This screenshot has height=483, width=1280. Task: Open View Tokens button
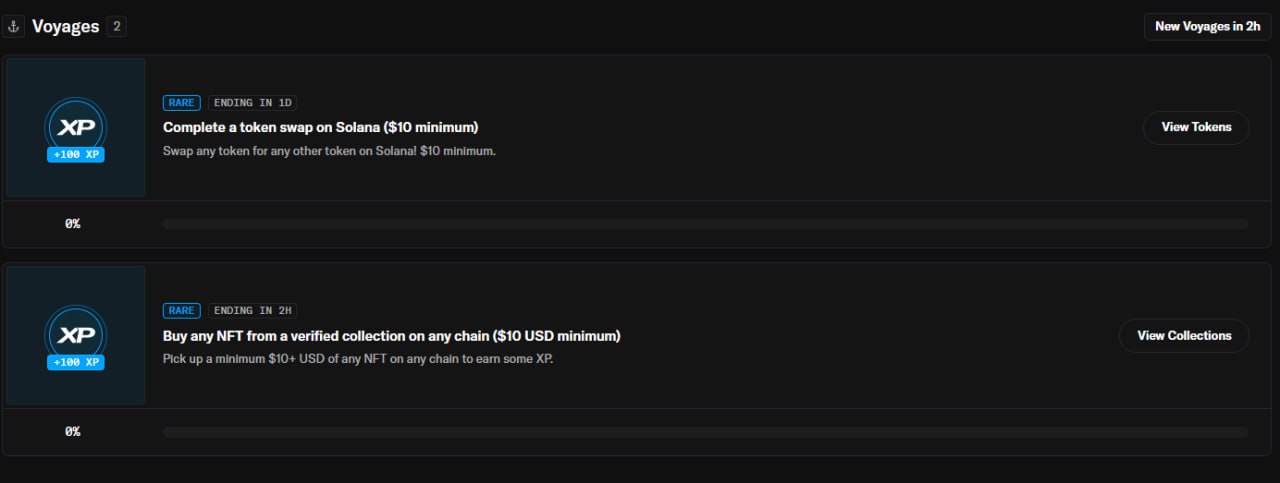coord(1196,127)
